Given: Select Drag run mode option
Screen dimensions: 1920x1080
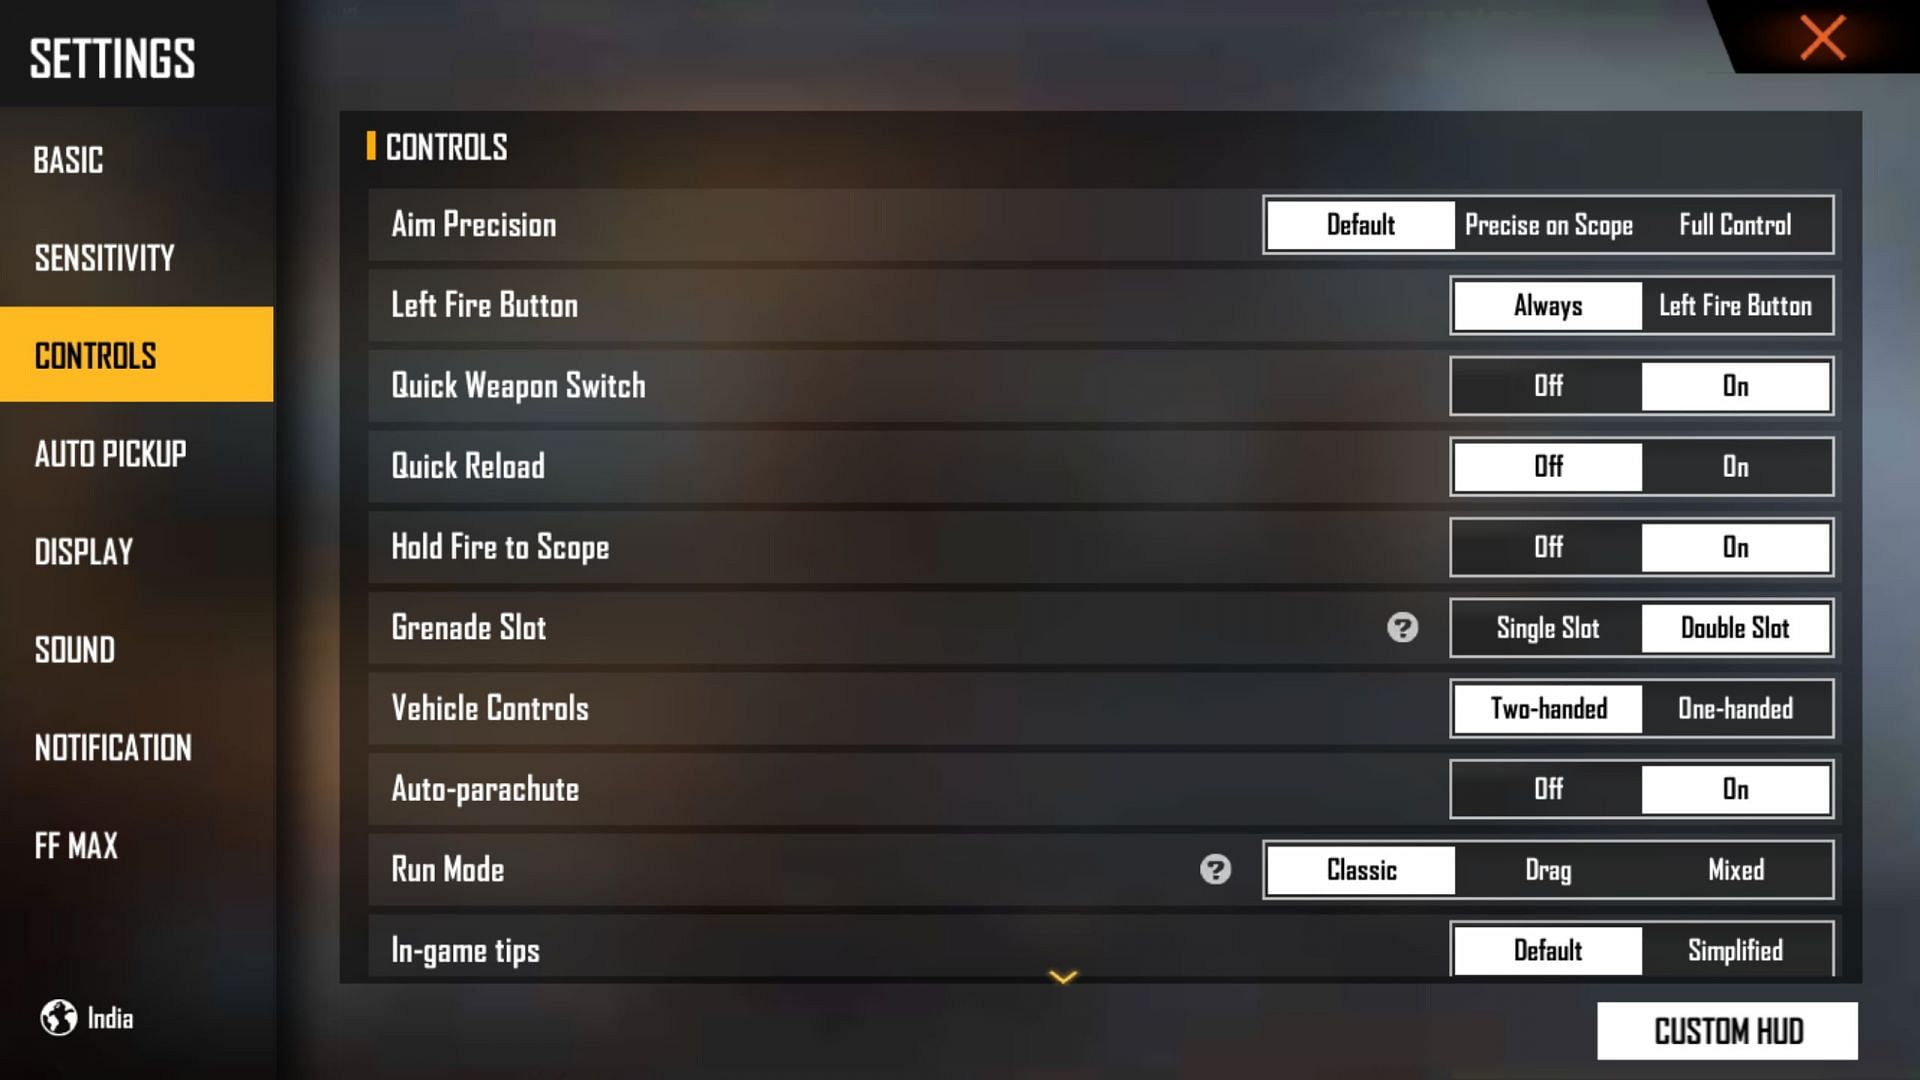Looking at the screenshot, I should [x=1545, y=869].
